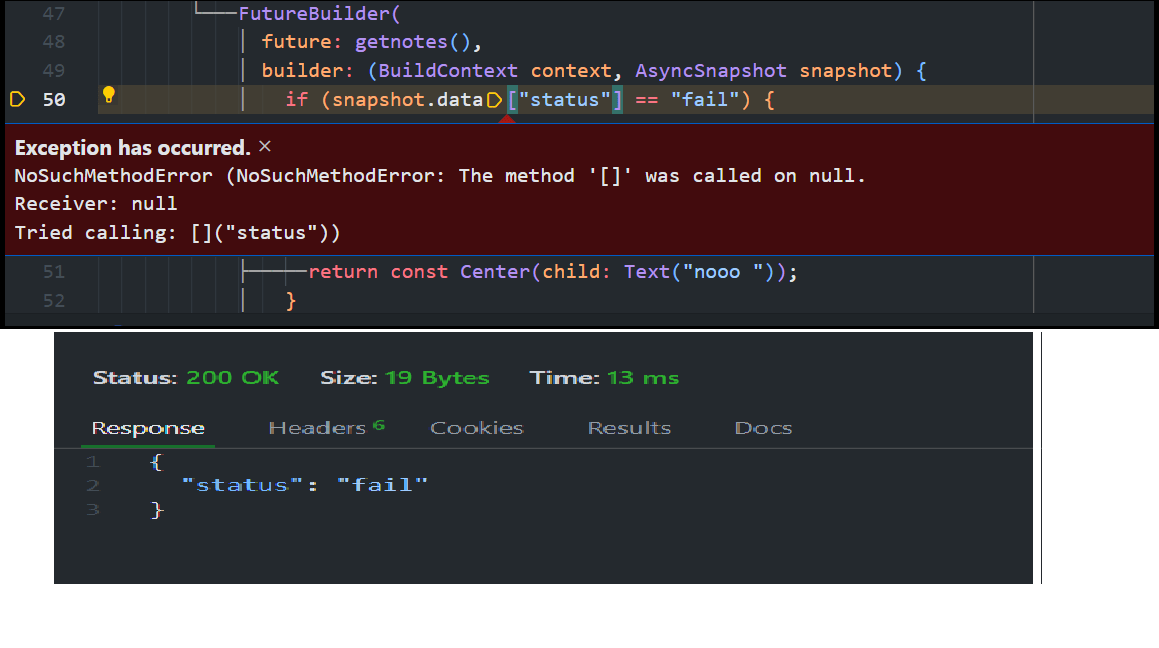Open the Cookies tab
This screenshot has width=1159, height=648.
477,427
